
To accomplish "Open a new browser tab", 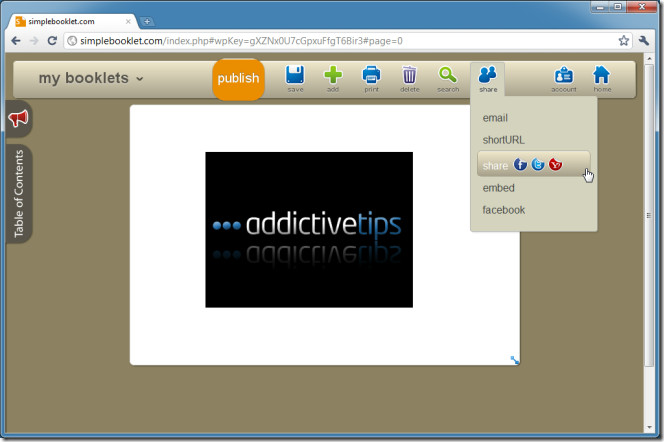I will point(147,21).
